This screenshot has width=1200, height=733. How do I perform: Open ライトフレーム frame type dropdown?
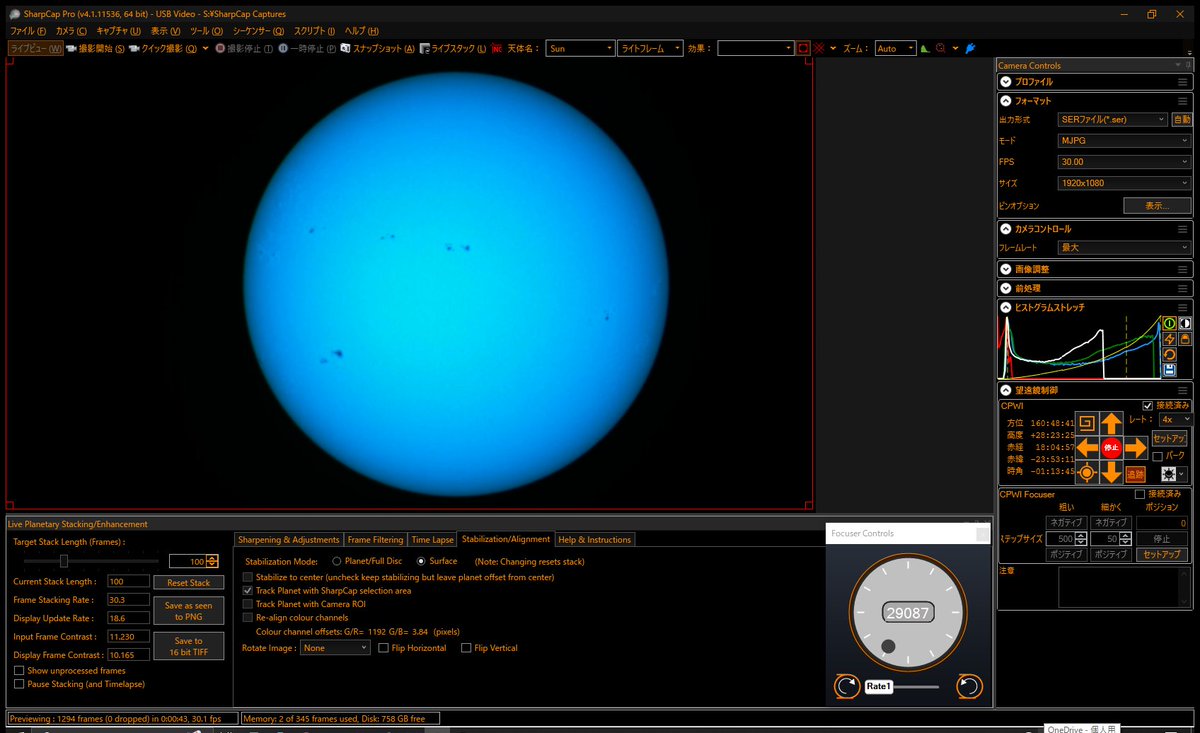click(650, 48)
